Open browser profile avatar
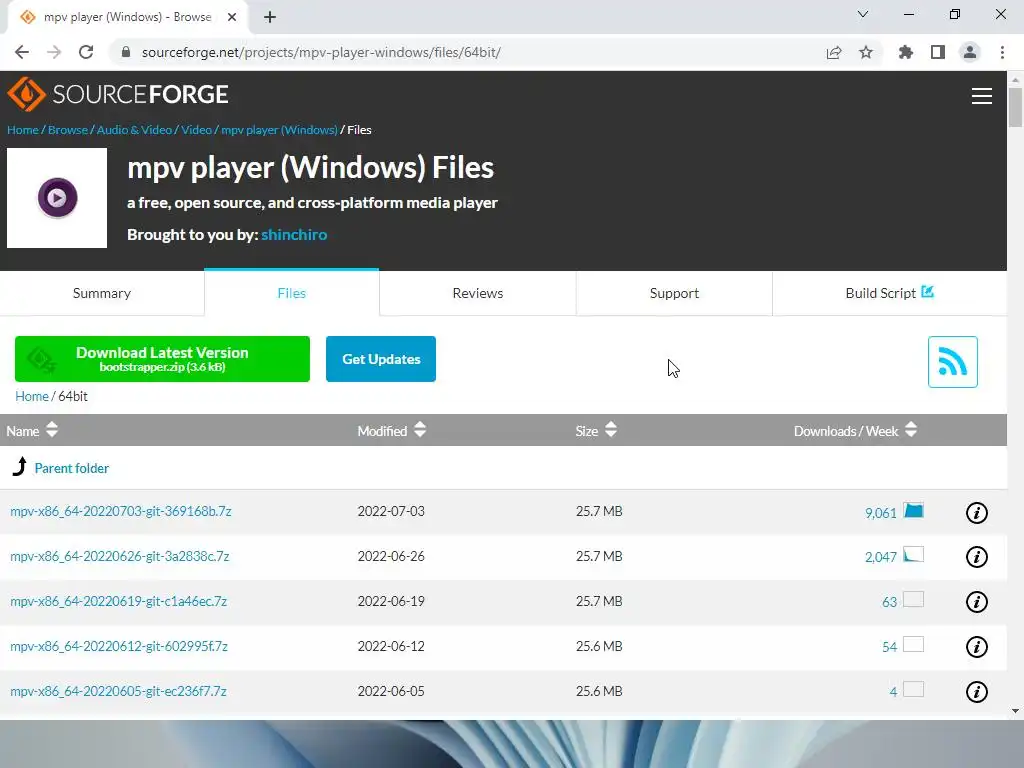The width and height of the screenshot is (1024, 768). click(x=970, y=52)
